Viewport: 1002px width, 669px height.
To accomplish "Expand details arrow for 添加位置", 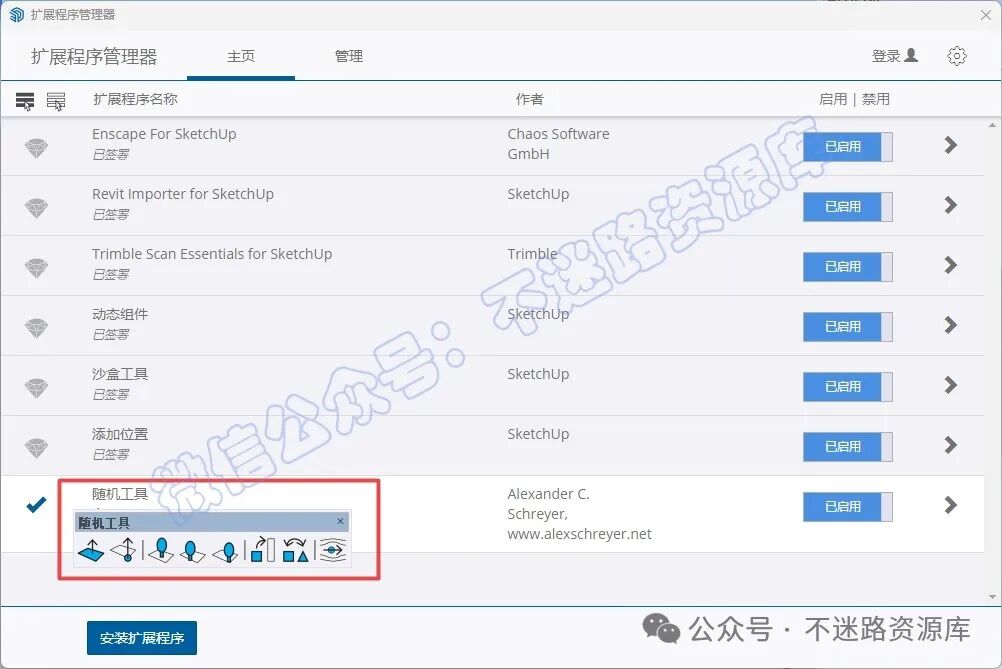I will pyautogui.click(x=951, y=445).
